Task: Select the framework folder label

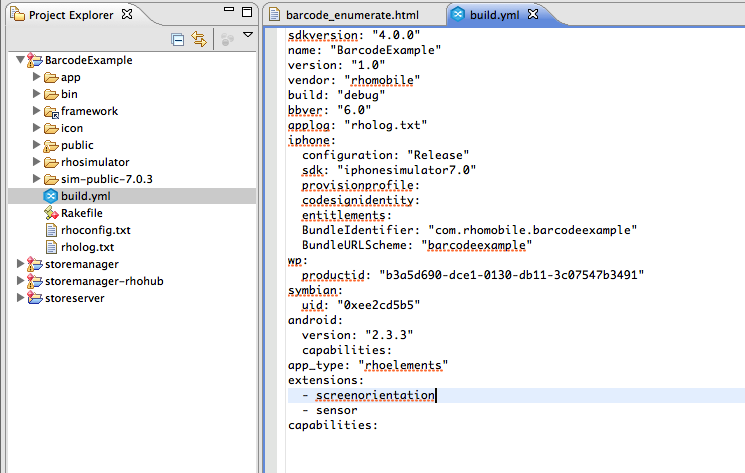Action: point(89,111)
